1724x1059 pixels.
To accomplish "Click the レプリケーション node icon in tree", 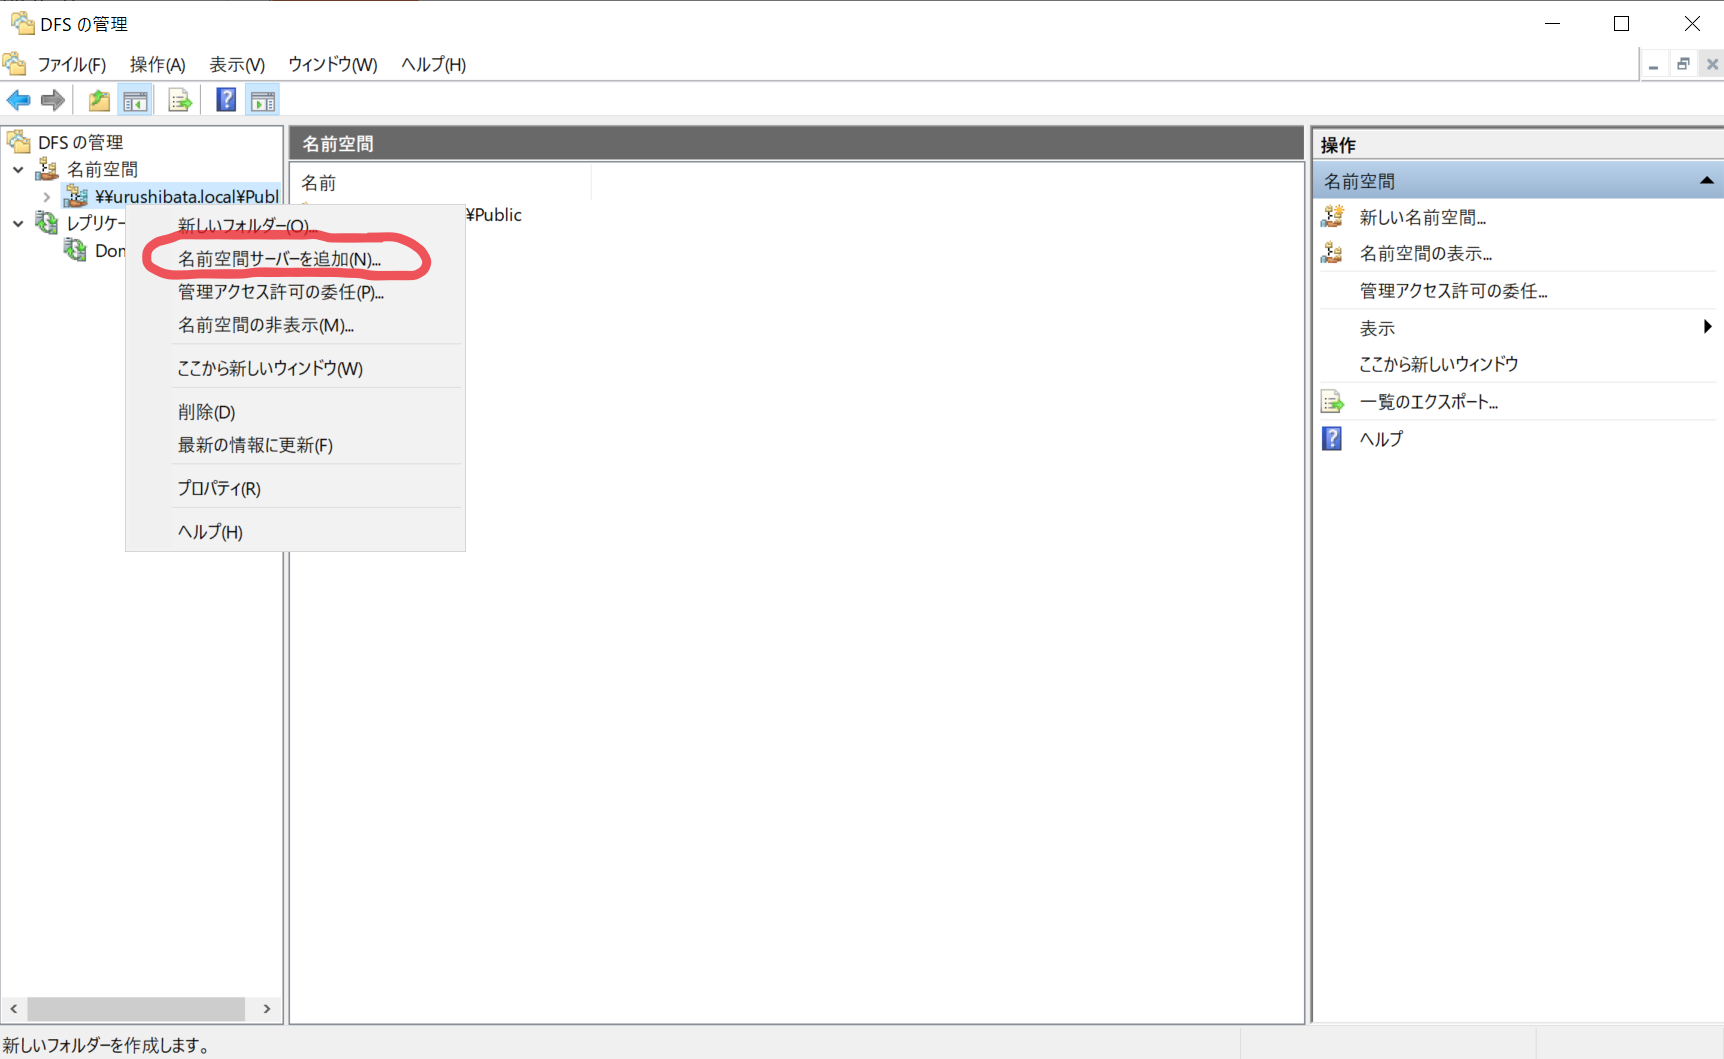I will [x=47, y=223].
